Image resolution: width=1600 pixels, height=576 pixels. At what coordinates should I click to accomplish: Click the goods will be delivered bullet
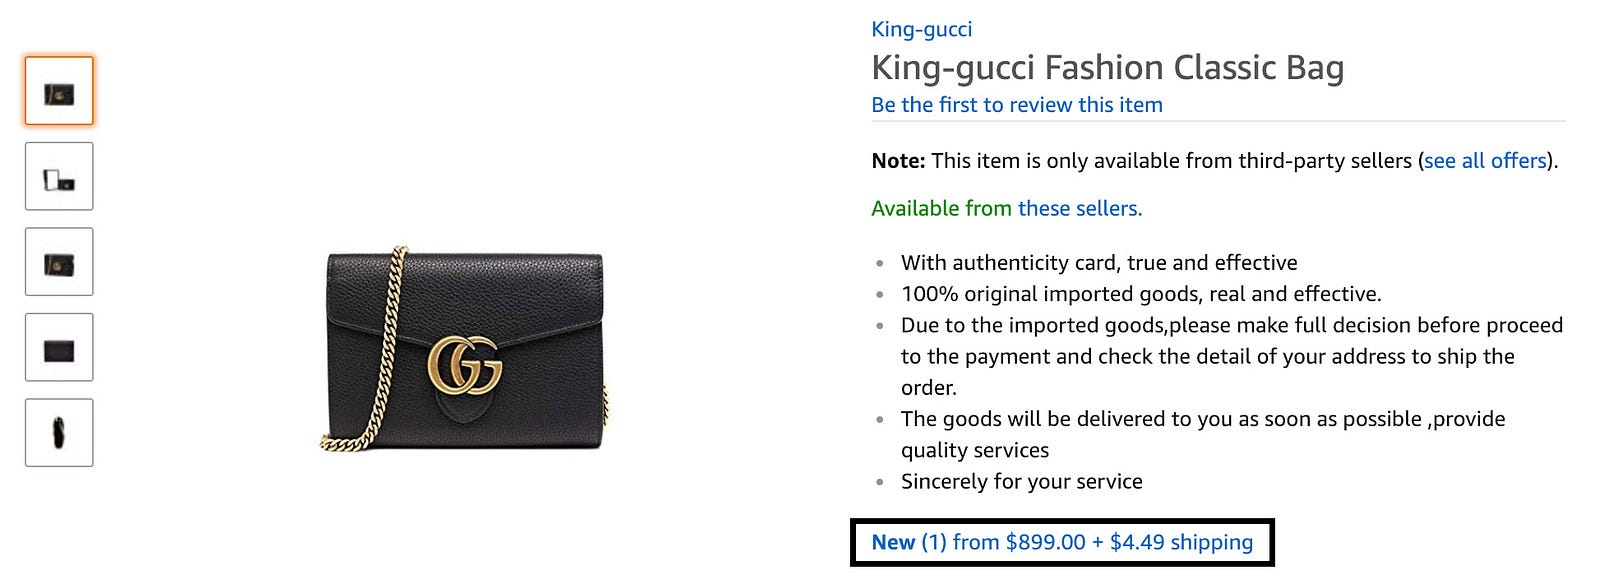(1203, 434)
